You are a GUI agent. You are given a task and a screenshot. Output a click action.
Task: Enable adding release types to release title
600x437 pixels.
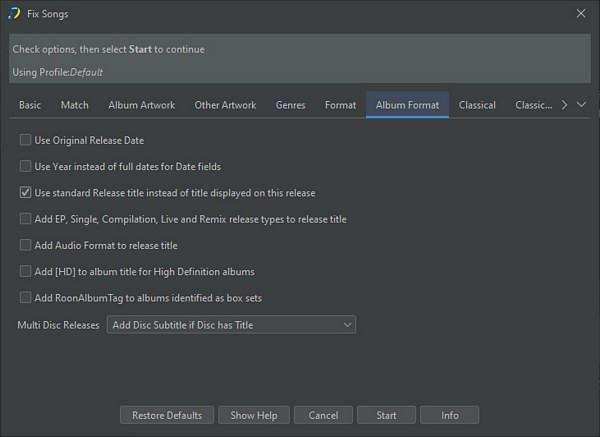click(x=26, y=219)
